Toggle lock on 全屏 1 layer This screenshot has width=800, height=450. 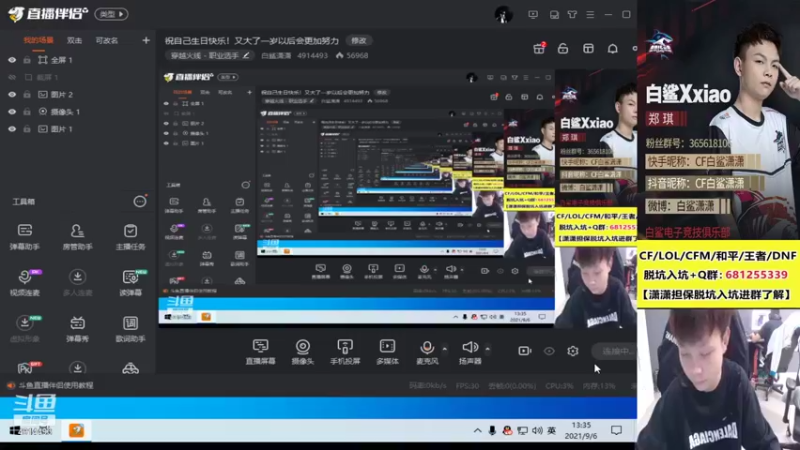coord(27,60)
